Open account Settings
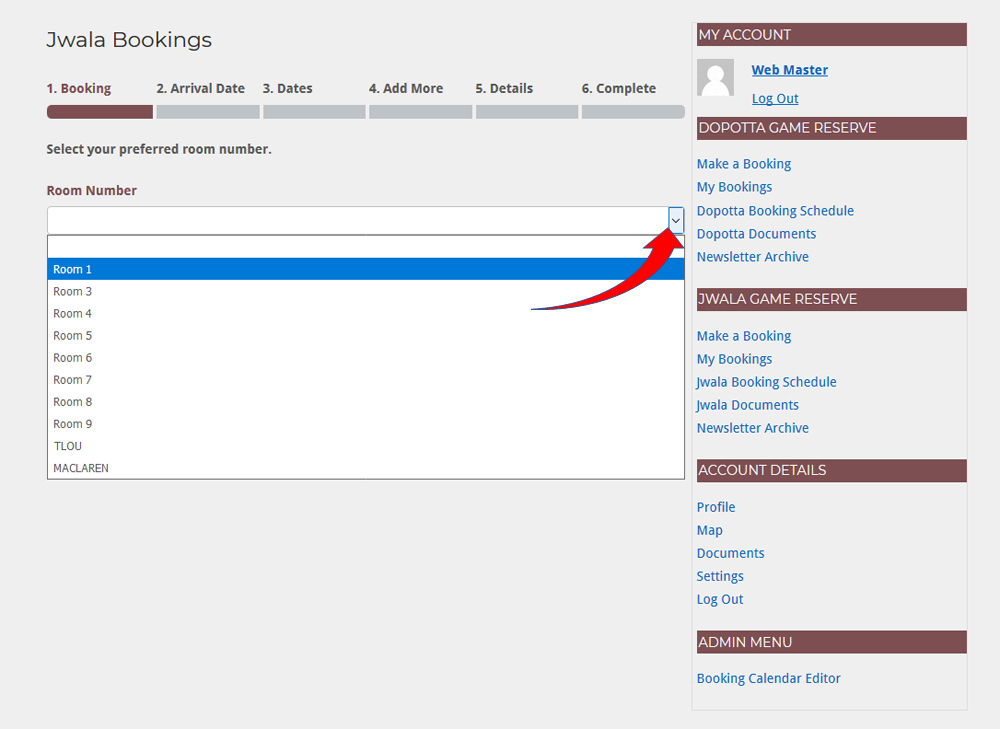Viewport: 1000px width, 729px height. point(720,576)
